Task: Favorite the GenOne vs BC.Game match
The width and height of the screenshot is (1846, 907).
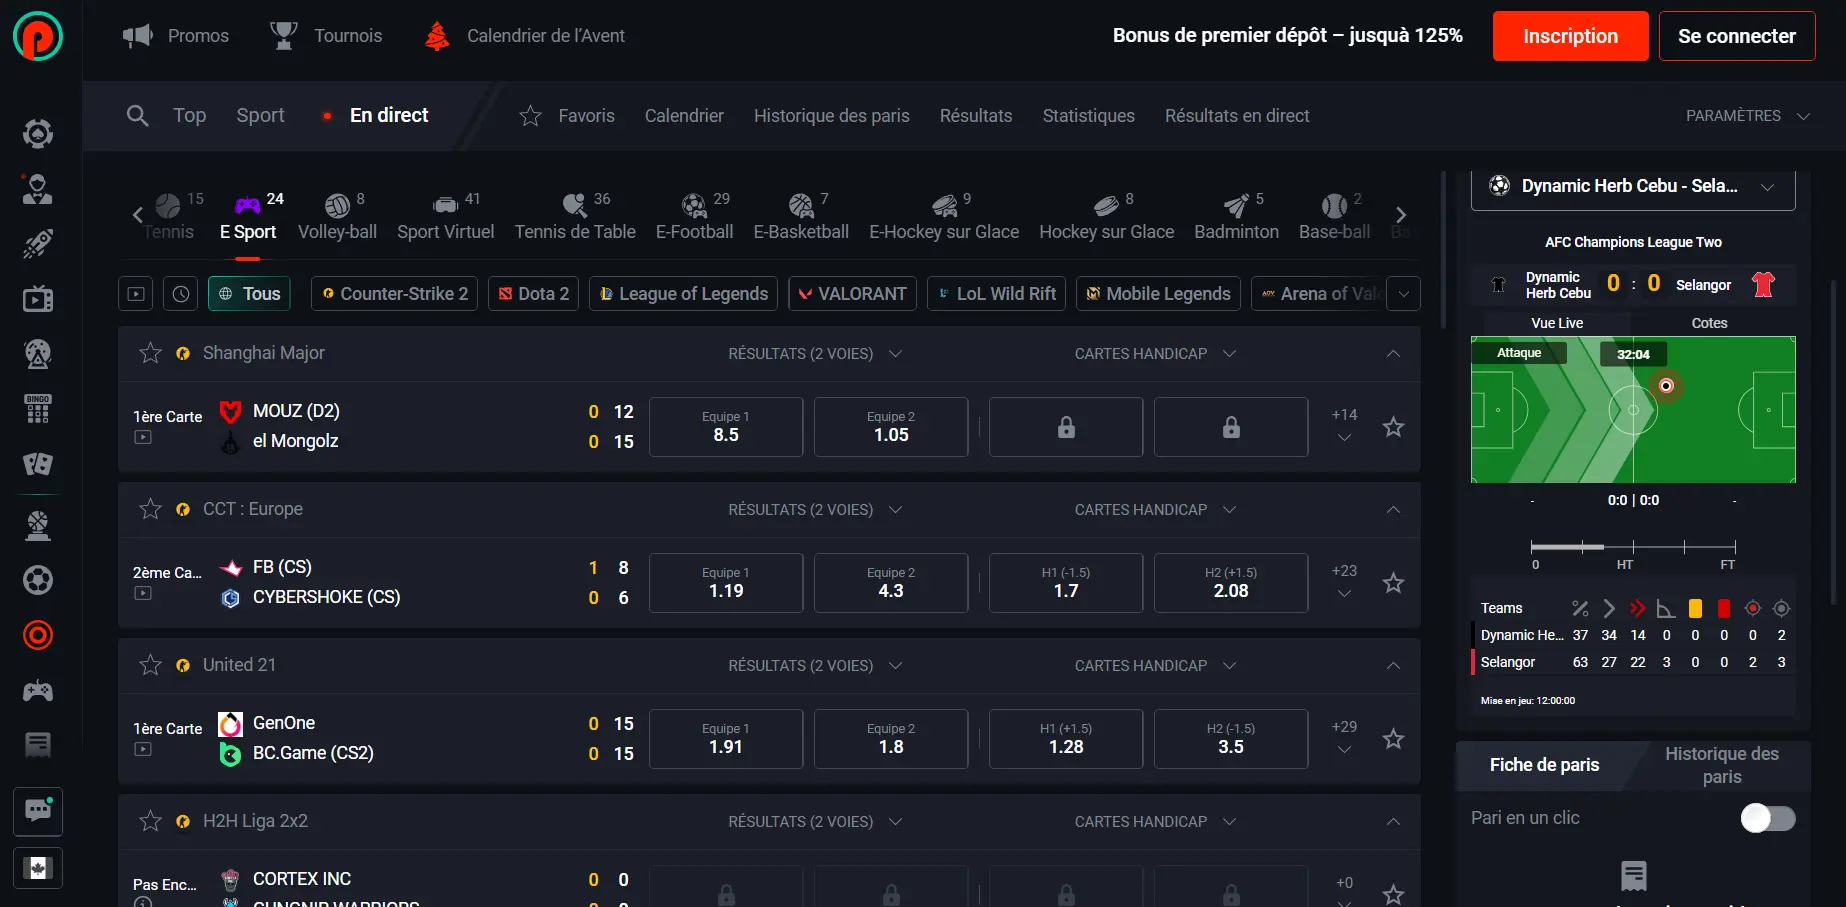Action: pos(1393,739)
